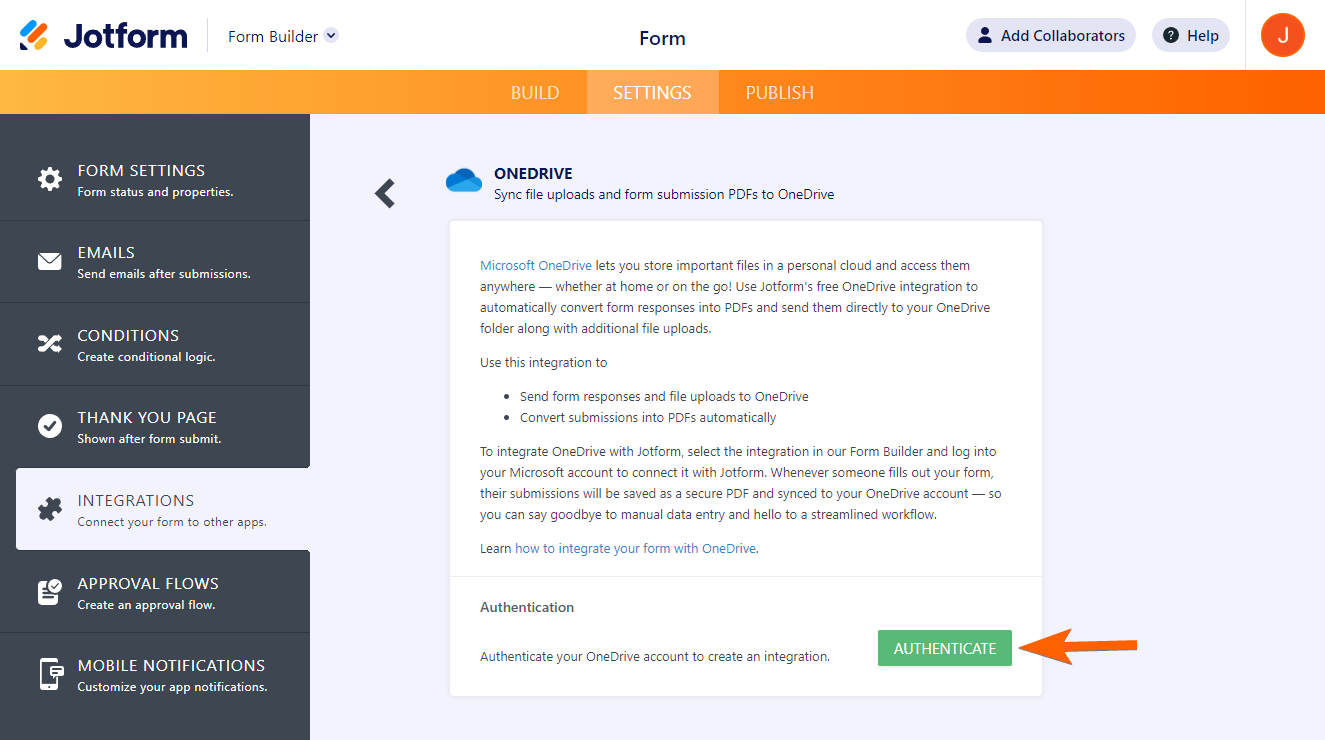Click the Mobile Notifications phone icon

point(50,674)
